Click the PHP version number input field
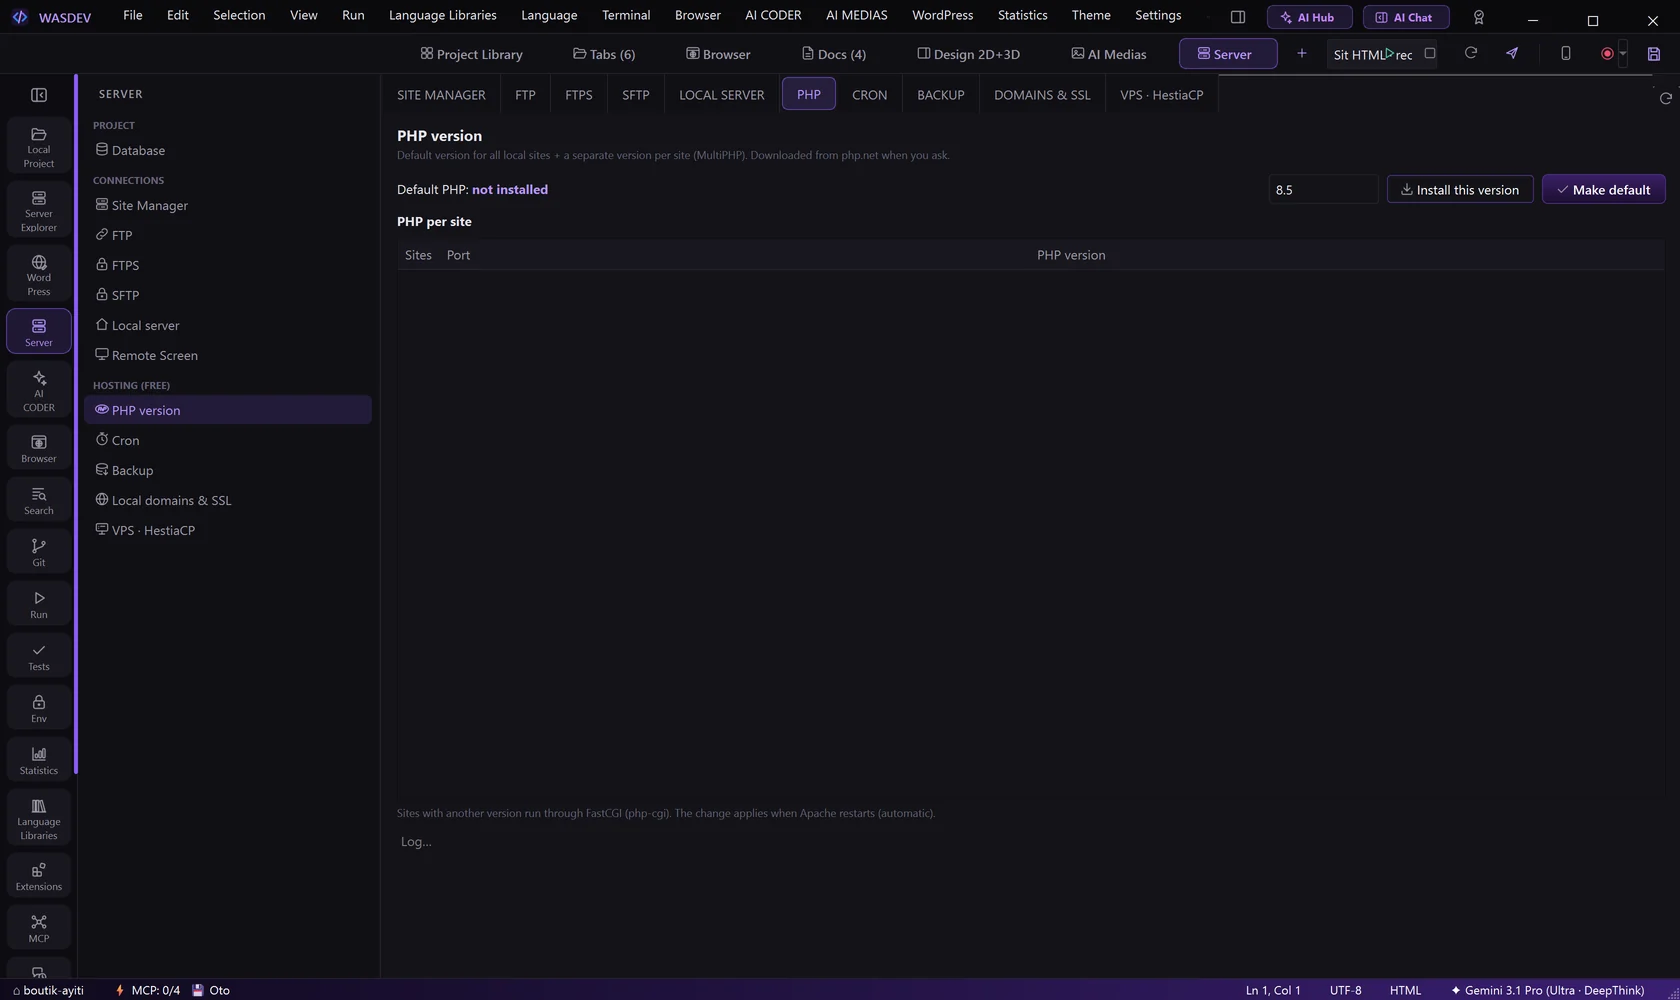Viewport: 1680px width, 1000px height. (x=1323, y=189)
